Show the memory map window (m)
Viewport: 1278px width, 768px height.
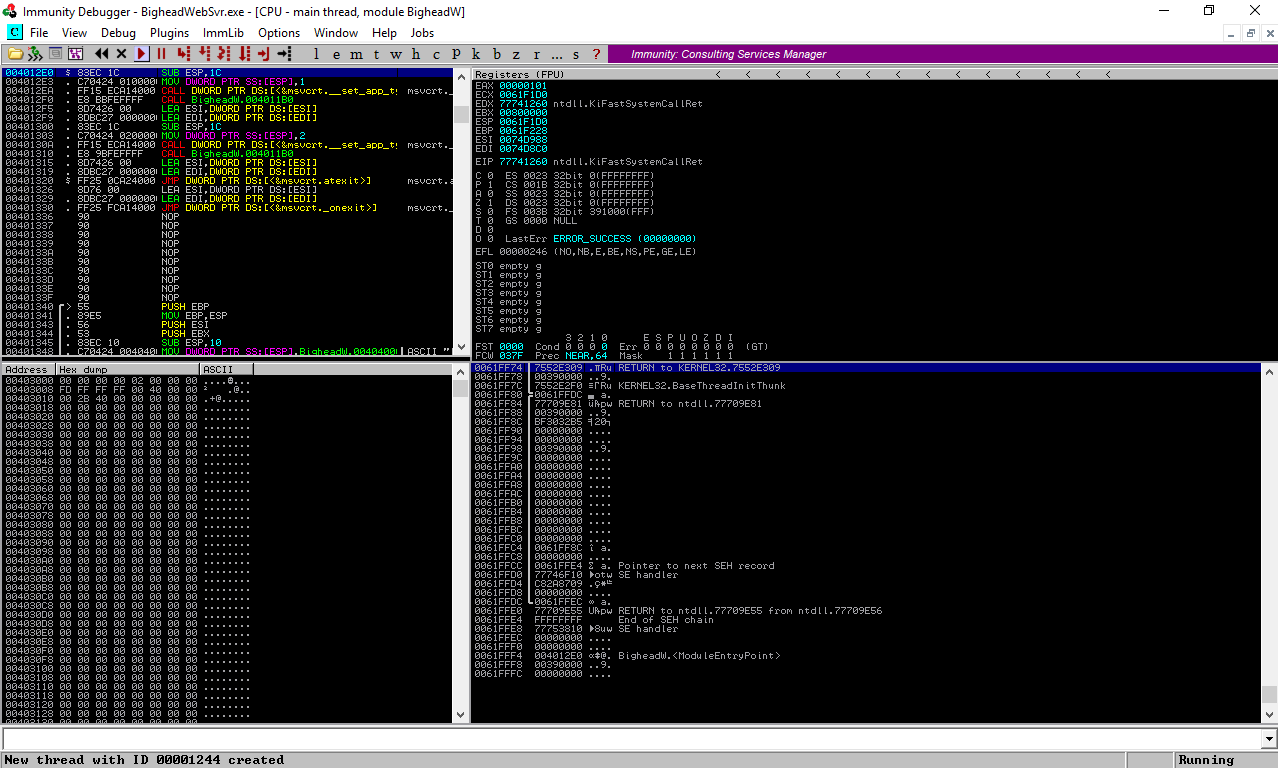coord(355,54)
